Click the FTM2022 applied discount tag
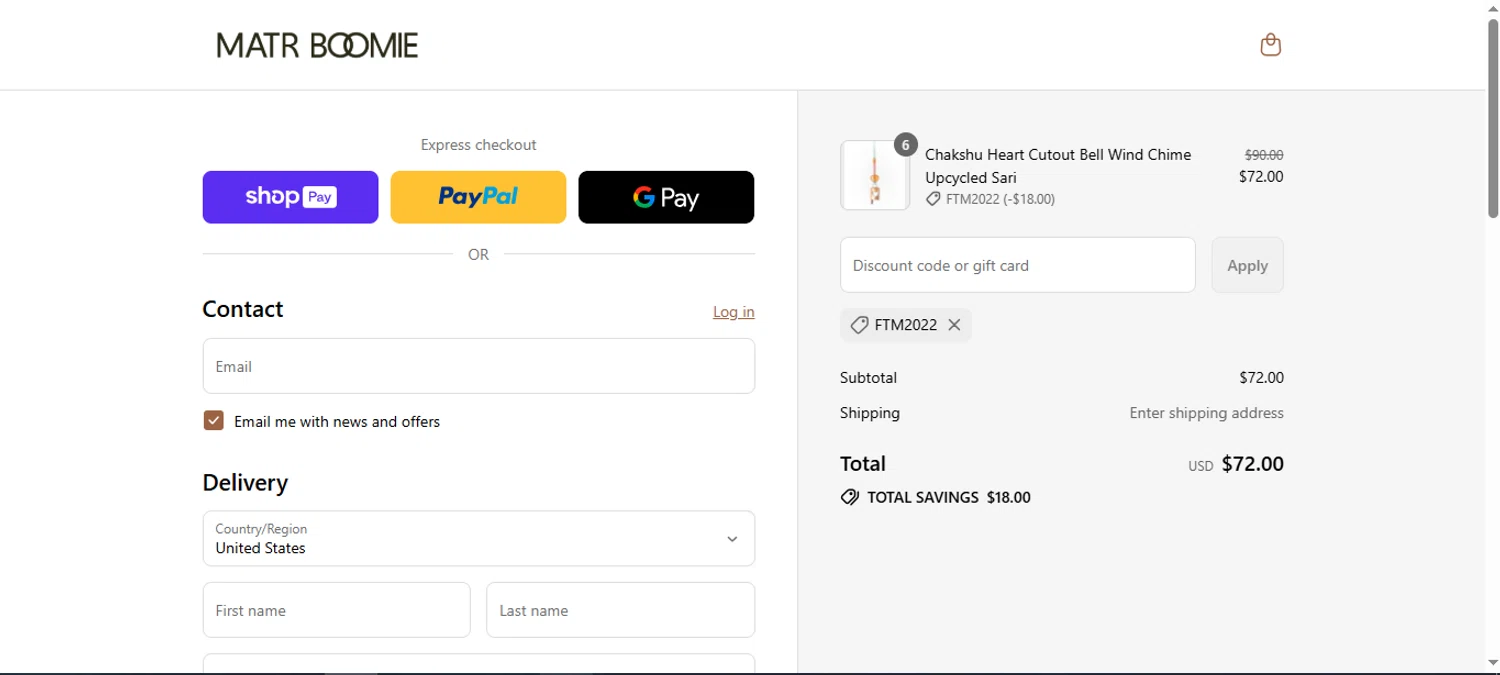Viewport: 1500px width, 675px height. point(906,325)
